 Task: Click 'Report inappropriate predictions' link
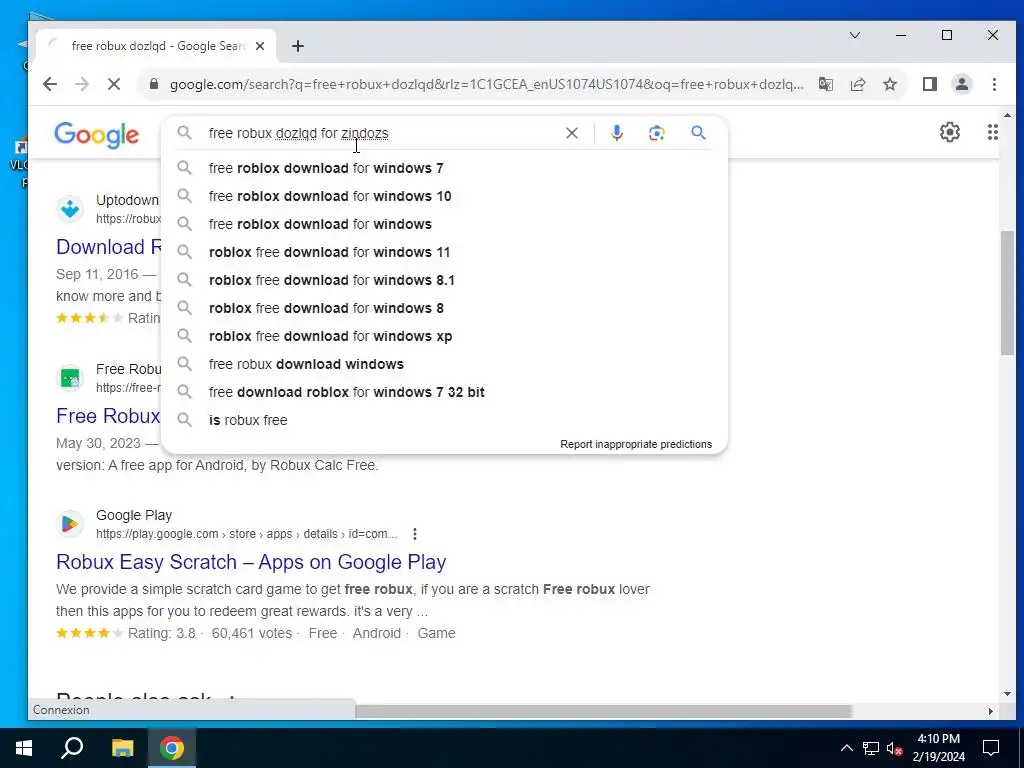tap(636, 444)
